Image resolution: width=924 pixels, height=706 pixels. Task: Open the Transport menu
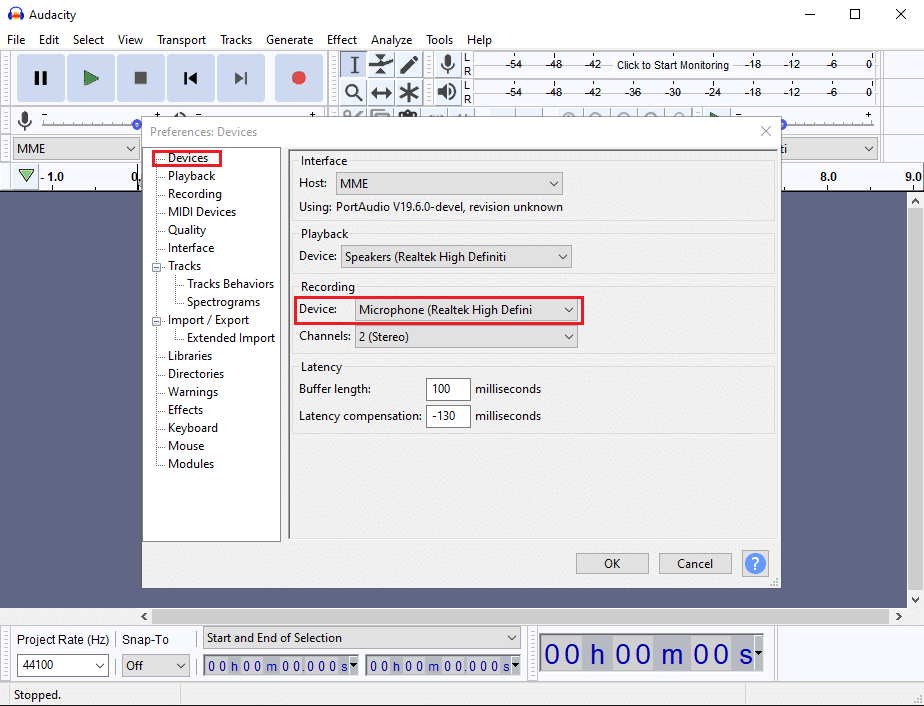(181, 40)
